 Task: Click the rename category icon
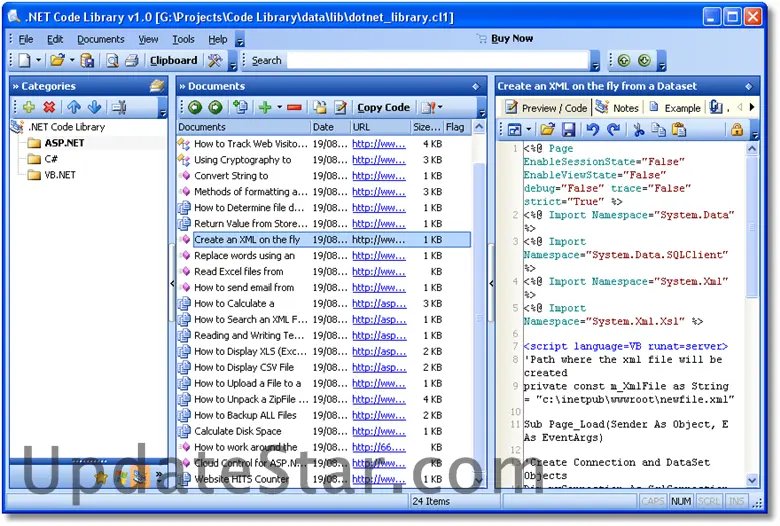pyautogui.click(x=119, y=107)
